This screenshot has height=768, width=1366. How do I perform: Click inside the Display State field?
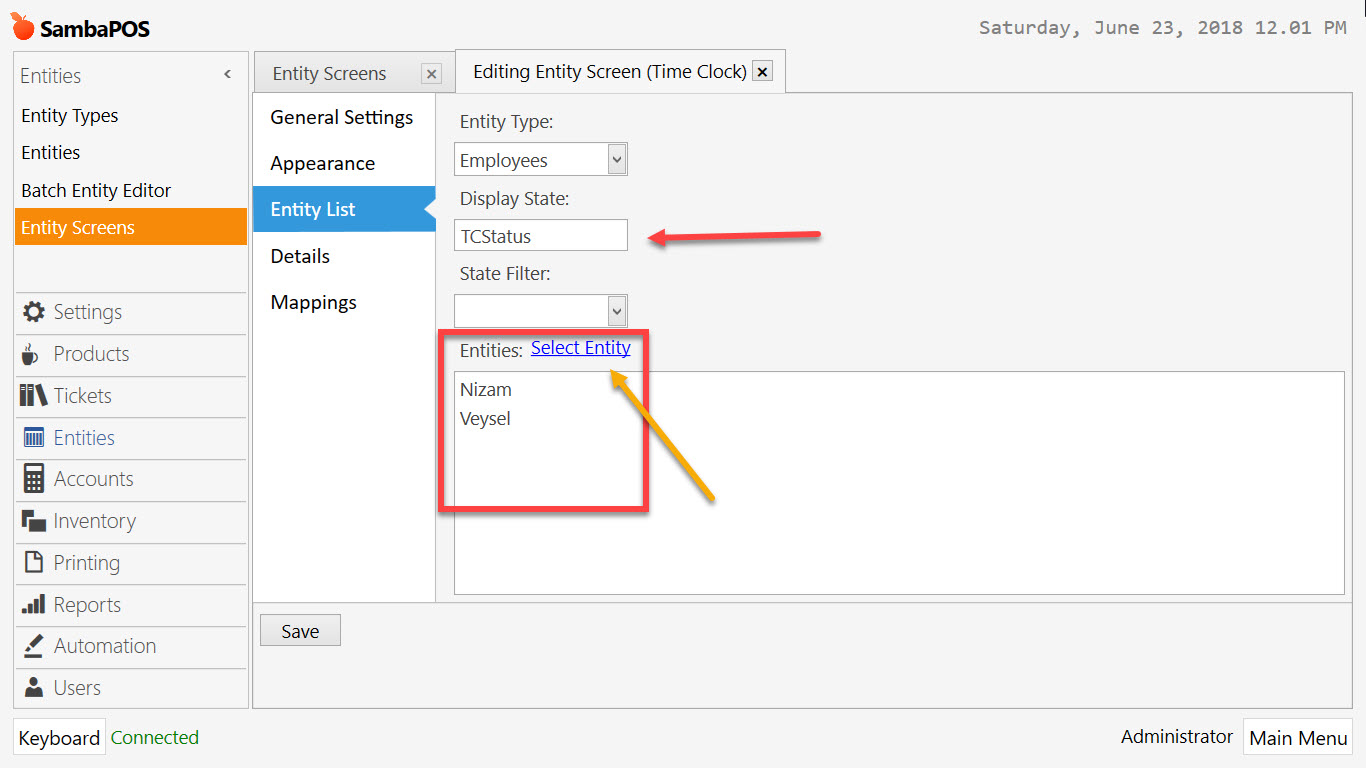(x=540, y=235)
